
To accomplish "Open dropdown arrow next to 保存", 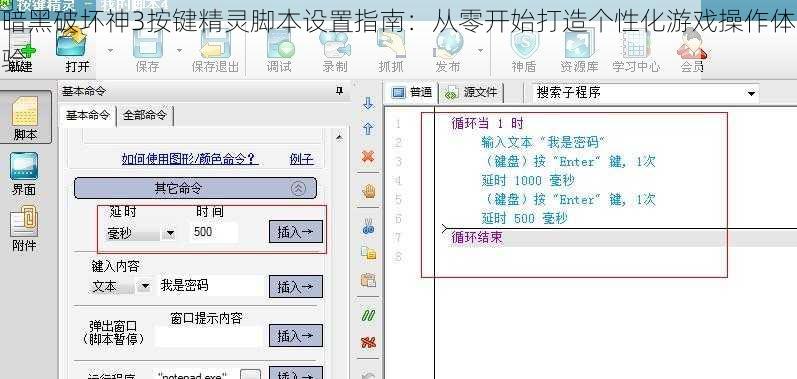I will [x=179, y=50].
